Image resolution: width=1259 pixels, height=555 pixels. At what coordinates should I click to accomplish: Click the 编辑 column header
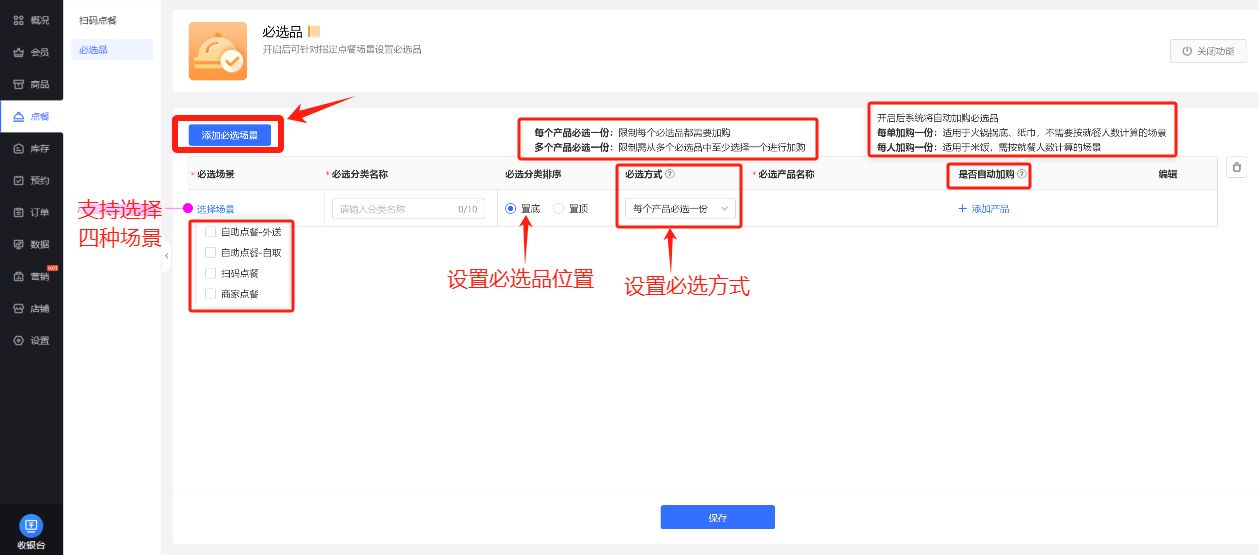coord(1168,174)
